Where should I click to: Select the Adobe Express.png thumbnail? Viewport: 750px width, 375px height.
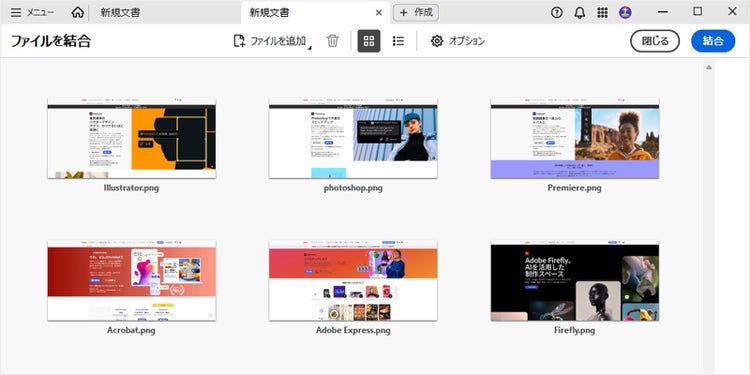(x=353, y=281)
